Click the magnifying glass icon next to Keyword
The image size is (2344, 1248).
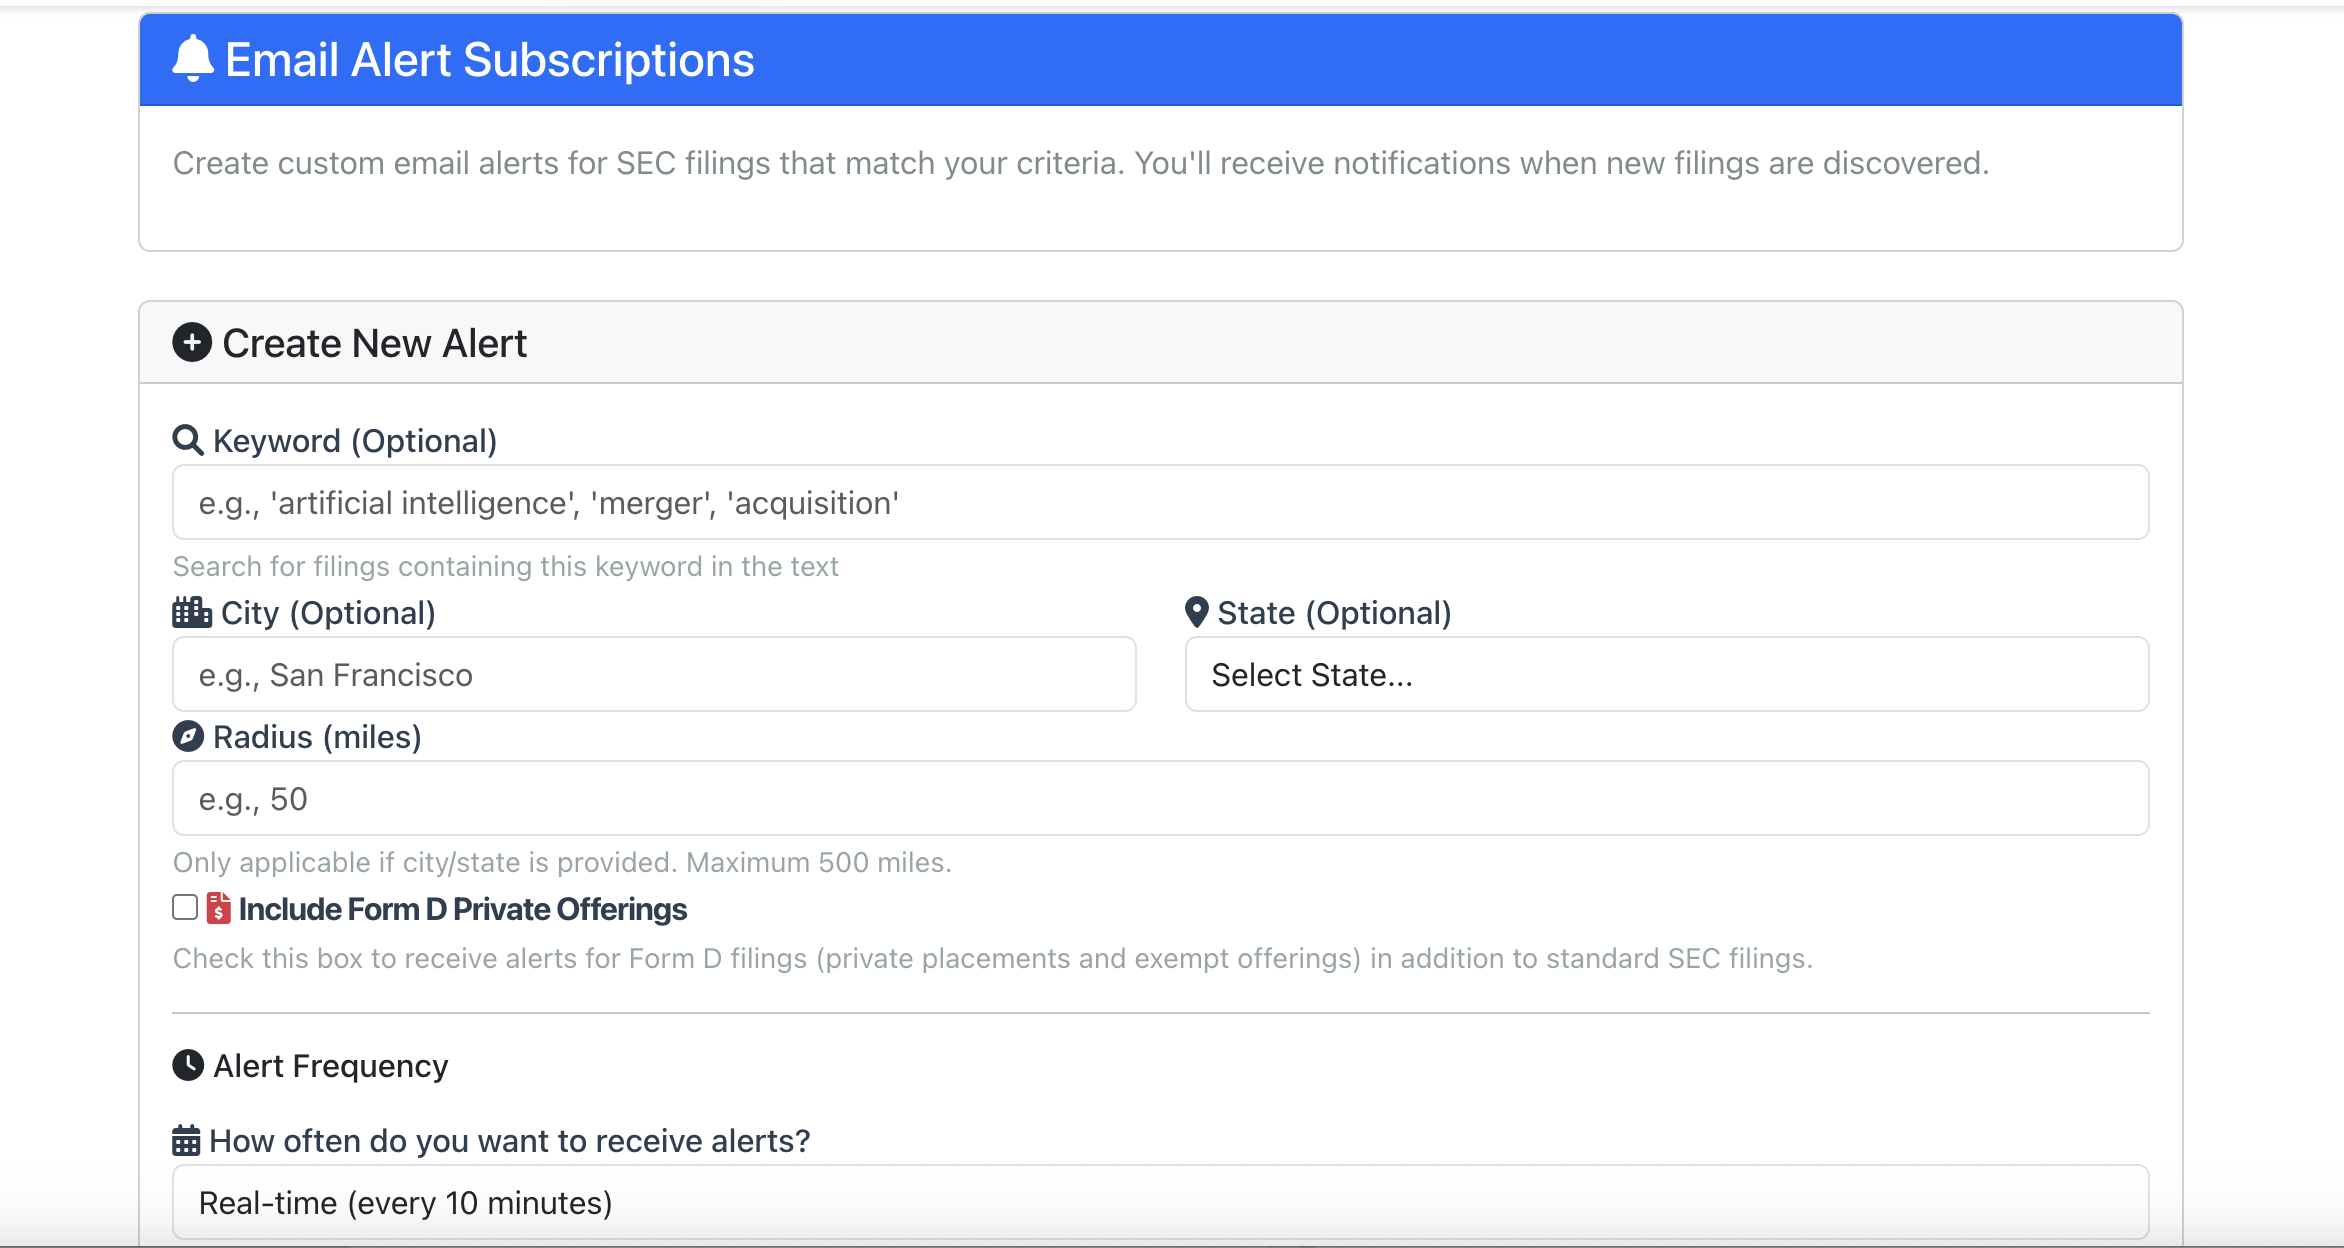click(187, 440)
